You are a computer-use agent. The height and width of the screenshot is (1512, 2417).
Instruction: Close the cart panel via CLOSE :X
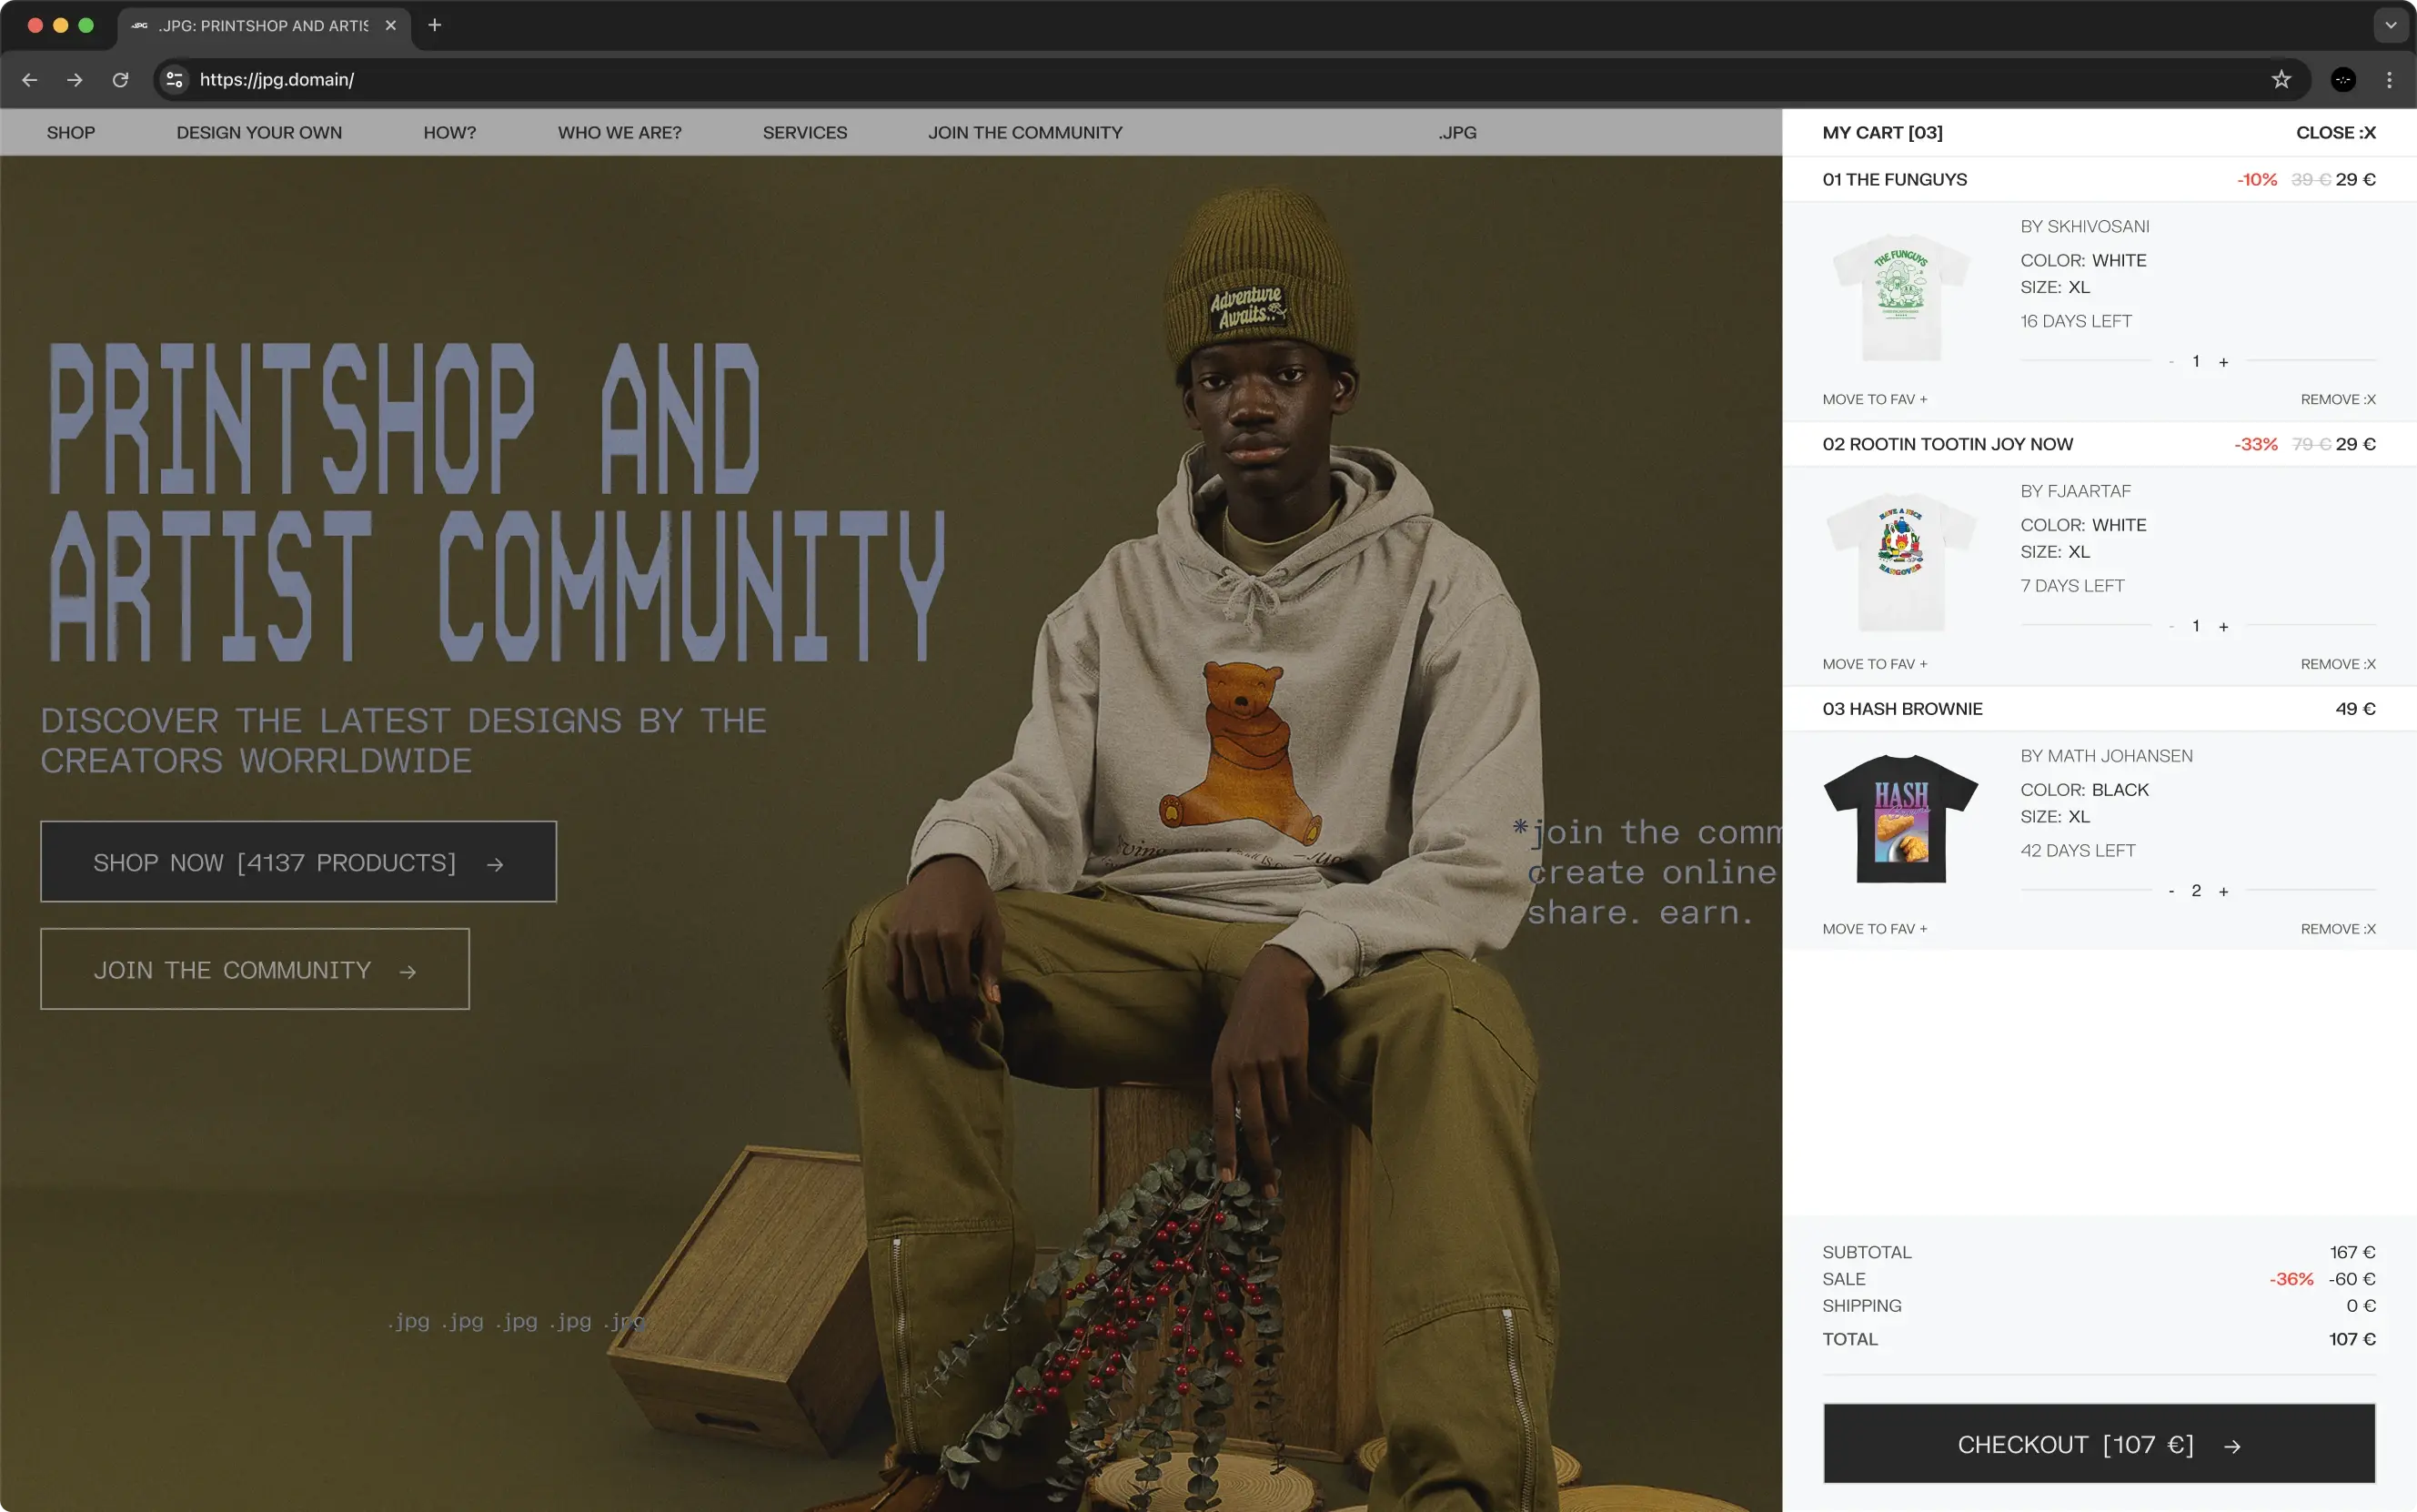point(2335,132)
